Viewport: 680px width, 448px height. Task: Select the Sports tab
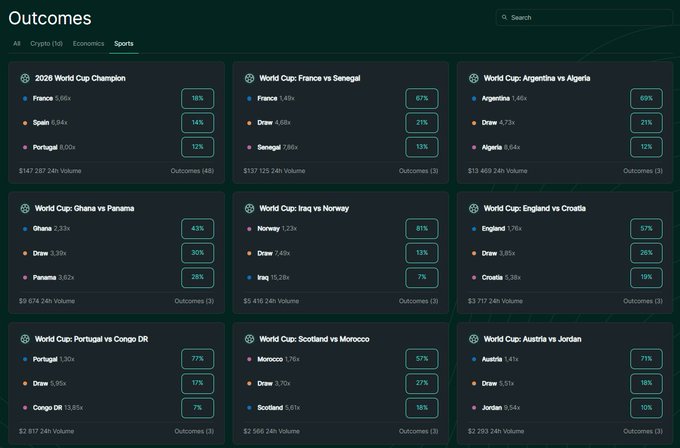point(124,43)
